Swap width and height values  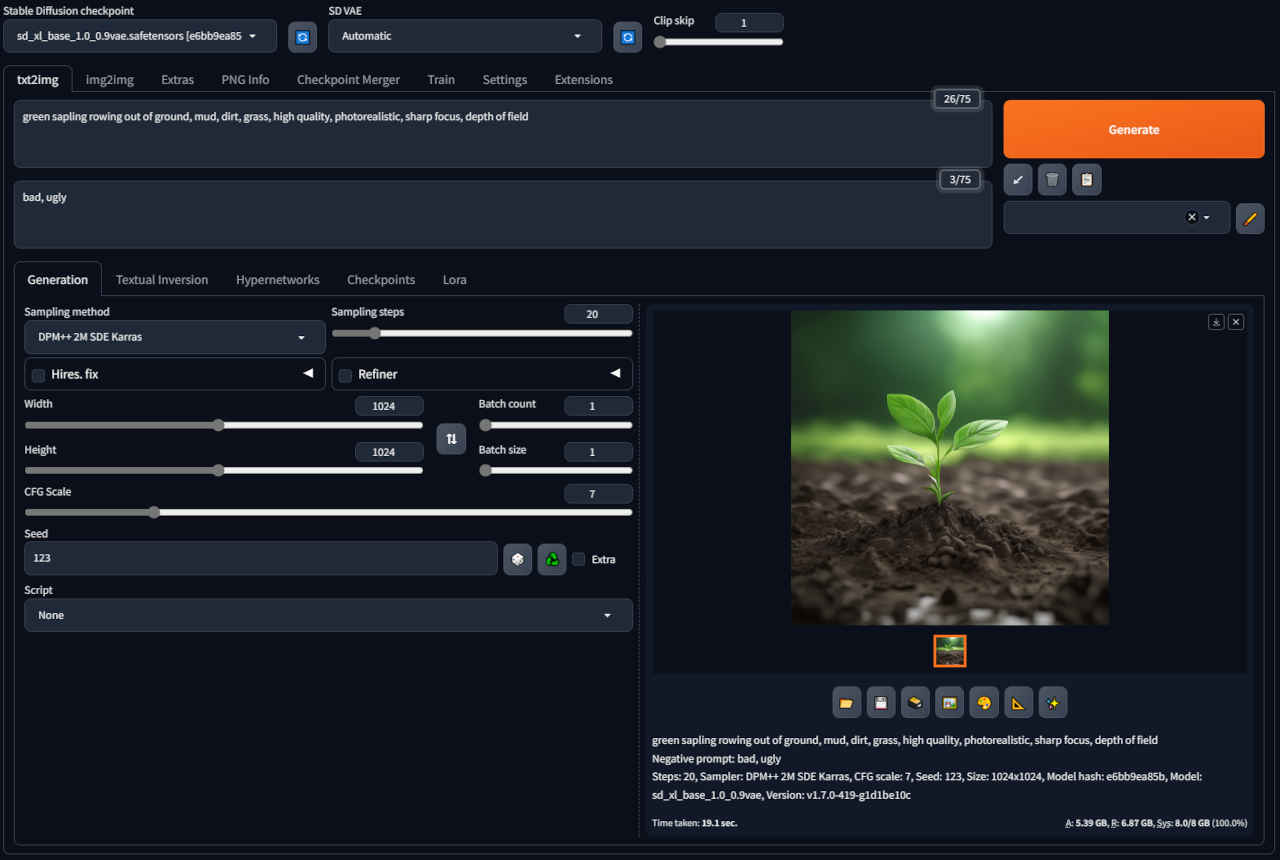point(451,439)
